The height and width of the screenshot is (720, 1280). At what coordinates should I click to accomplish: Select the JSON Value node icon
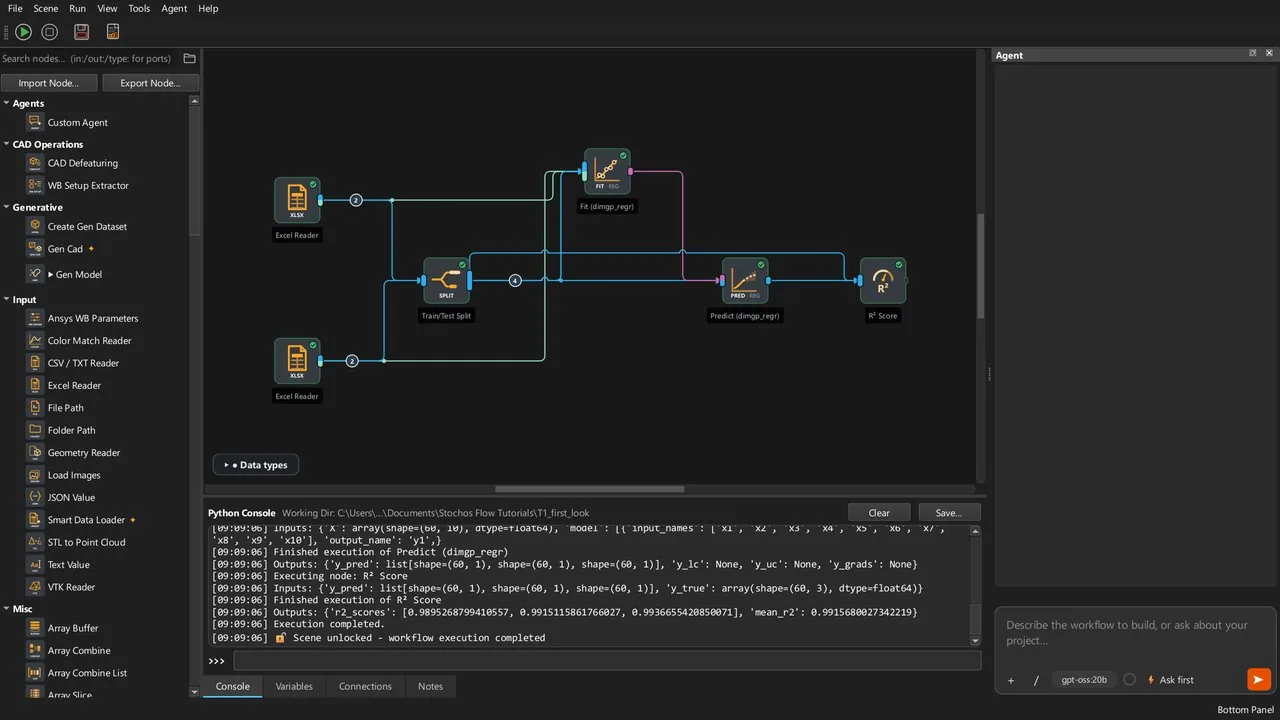[35, 497]
